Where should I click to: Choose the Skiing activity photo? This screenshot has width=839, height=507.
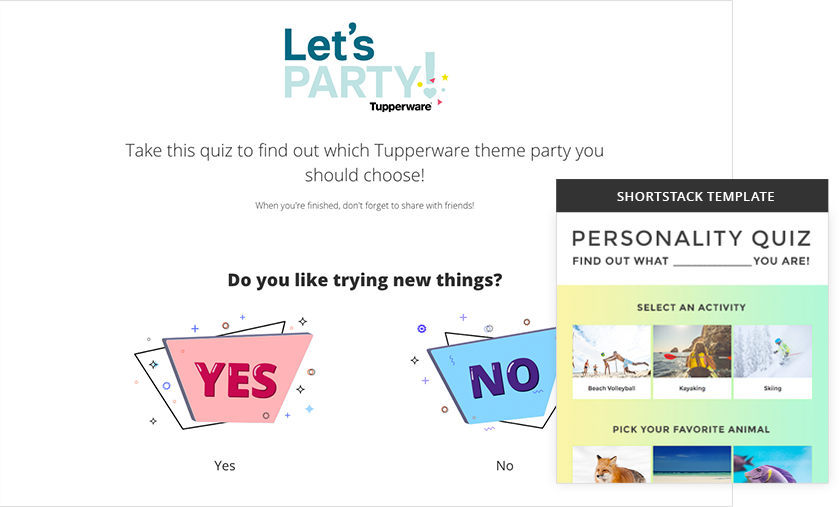772,353
